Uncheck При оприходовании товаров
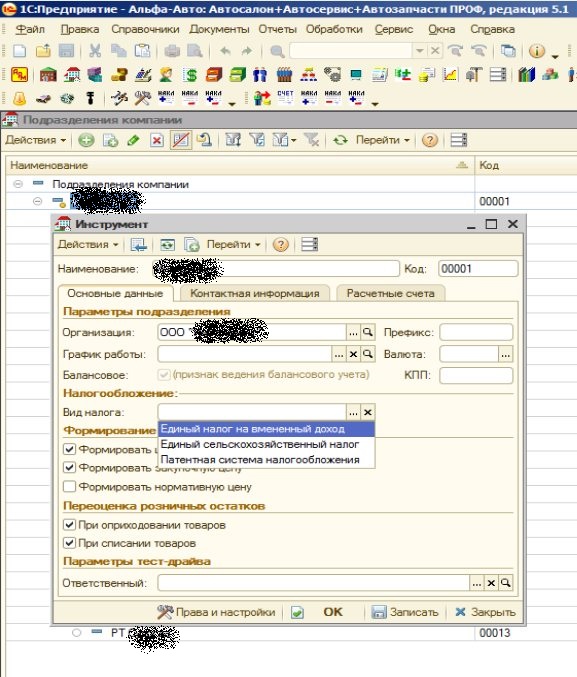Image resolution: width=577 pixels, height=677 pixels. pyautogui.click(x=70, y=525)
